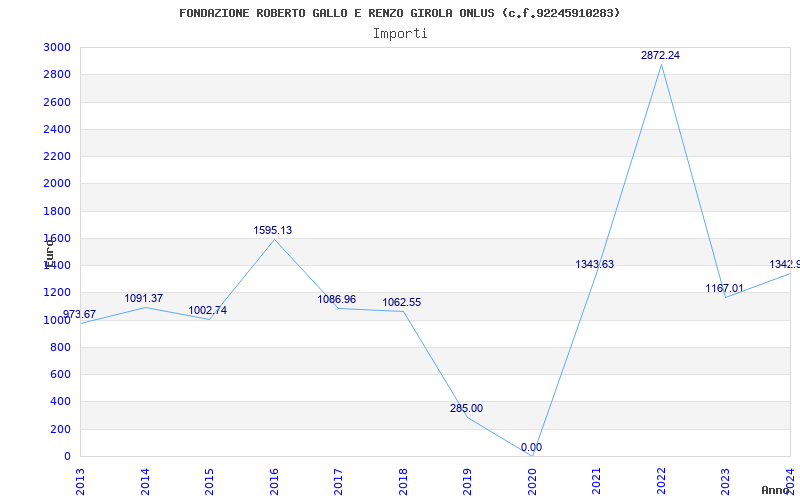800x500 pixels.
Task: Click the y-axis value 2200
Action: [x=57, y=156]
